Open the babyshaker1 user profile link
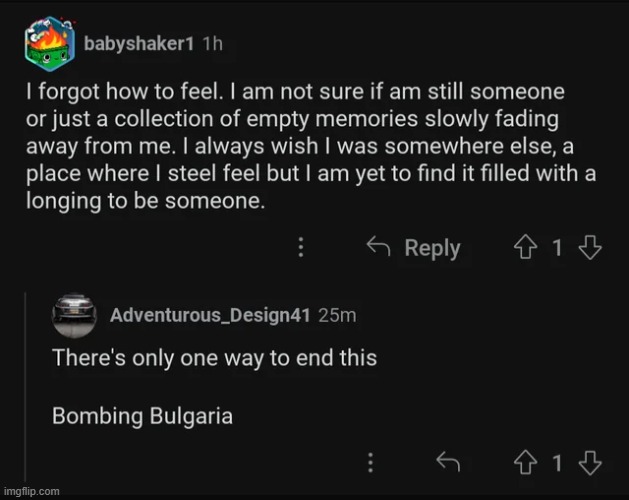 [139, 44]
